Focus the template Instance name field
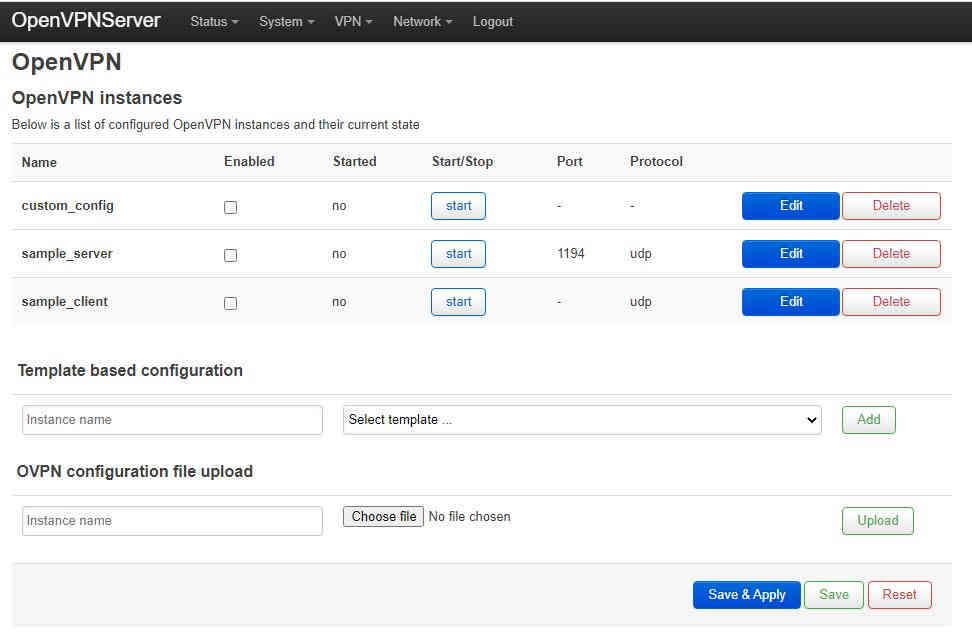The width and height of the screenshot is (972, 634). (x=172, y=420)
